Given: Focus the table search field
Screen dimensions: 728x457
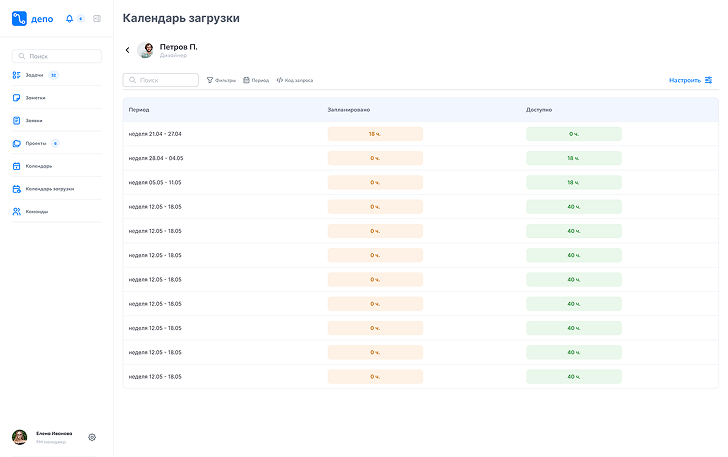Looking at the screenshot, I should (x=161, y=80).
